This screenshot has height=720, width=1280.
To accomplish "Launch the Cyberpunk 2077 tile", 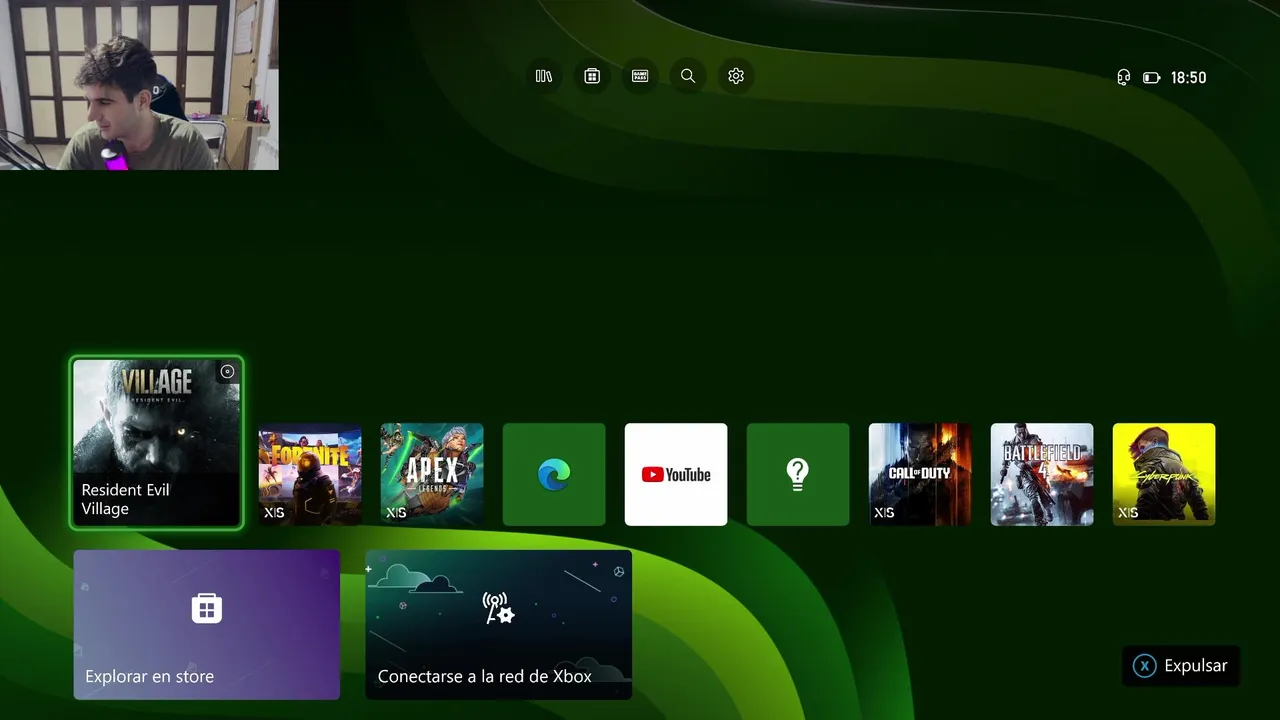I will (1164, 474).
